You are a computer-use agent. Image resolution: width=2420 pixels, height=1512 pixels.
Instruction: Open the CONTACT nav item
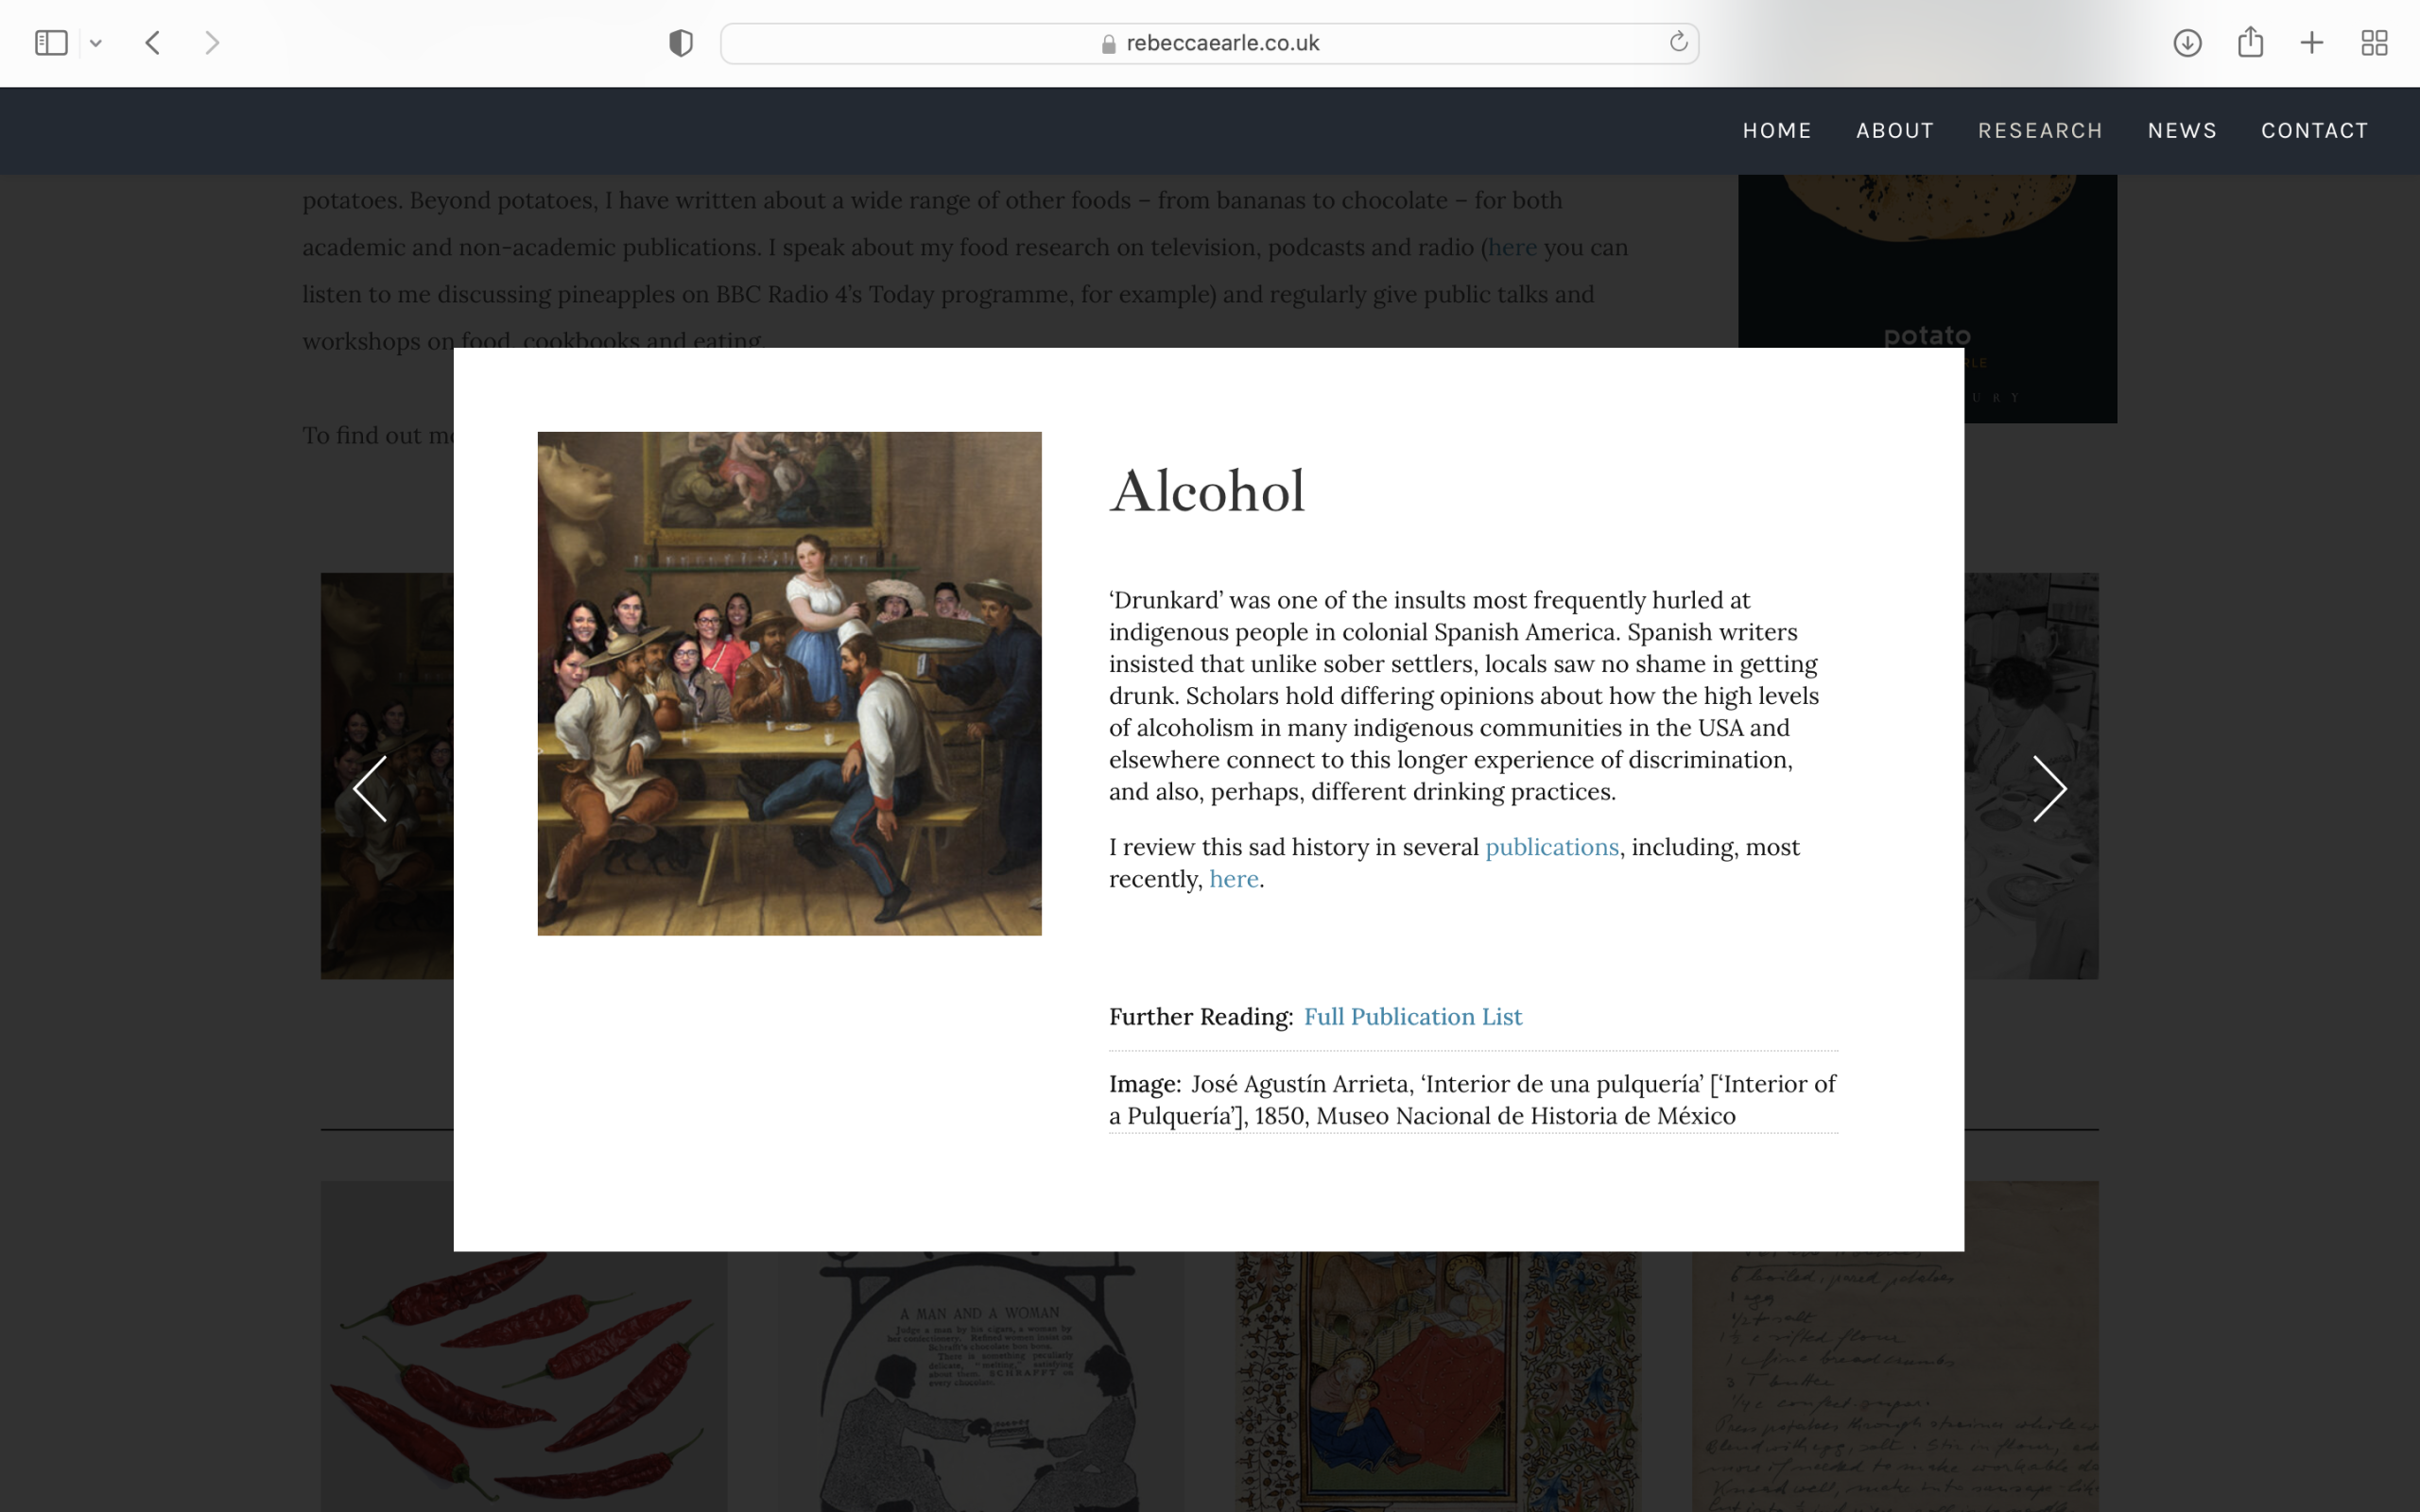[x=2314, y=131]
